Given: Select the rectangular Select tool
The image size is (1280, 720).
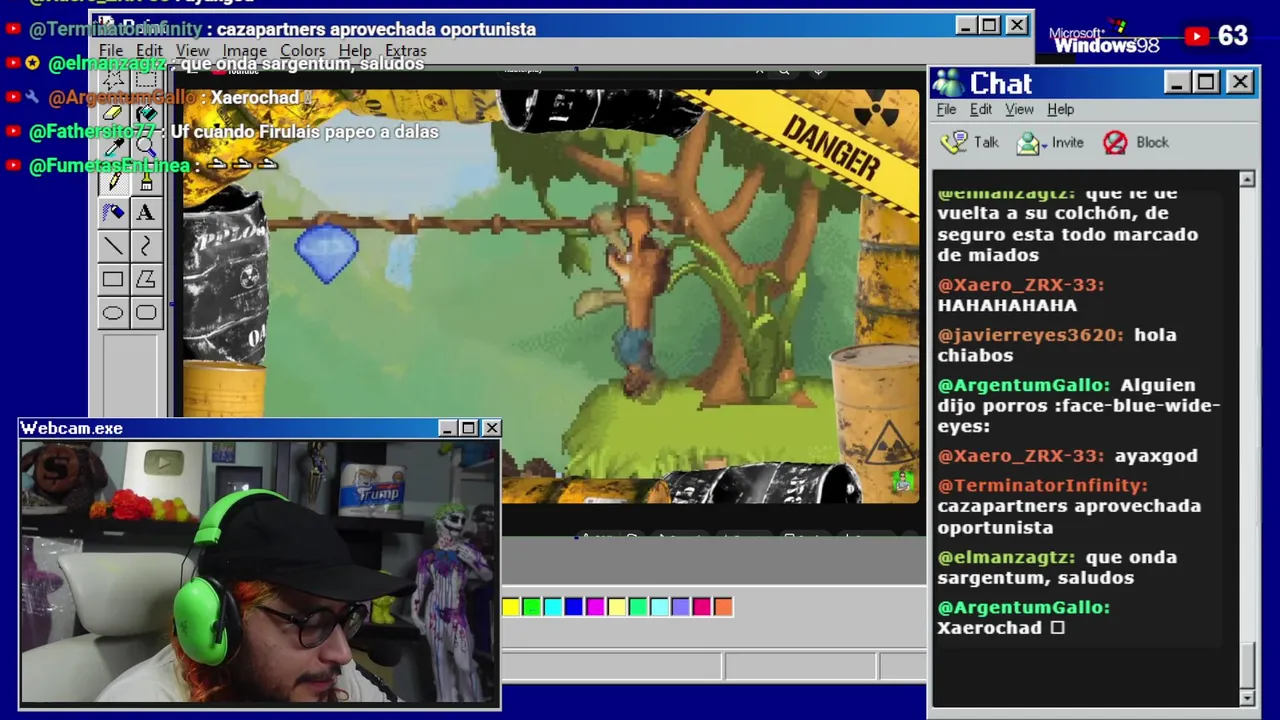Looking at the screenshot, I should coord(146,81).
